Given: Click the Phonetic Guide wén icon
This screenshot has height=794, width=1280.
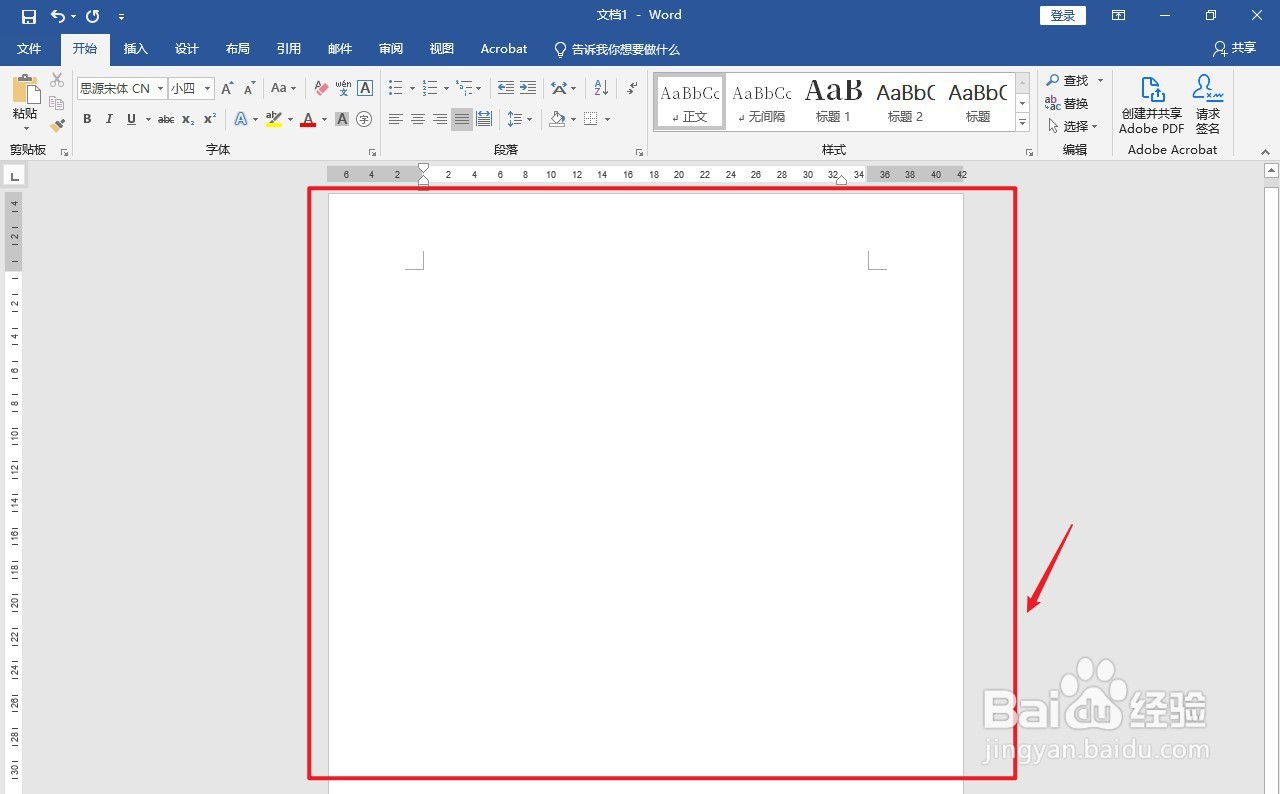Looking at the screenshot, I should coord(343,88).
